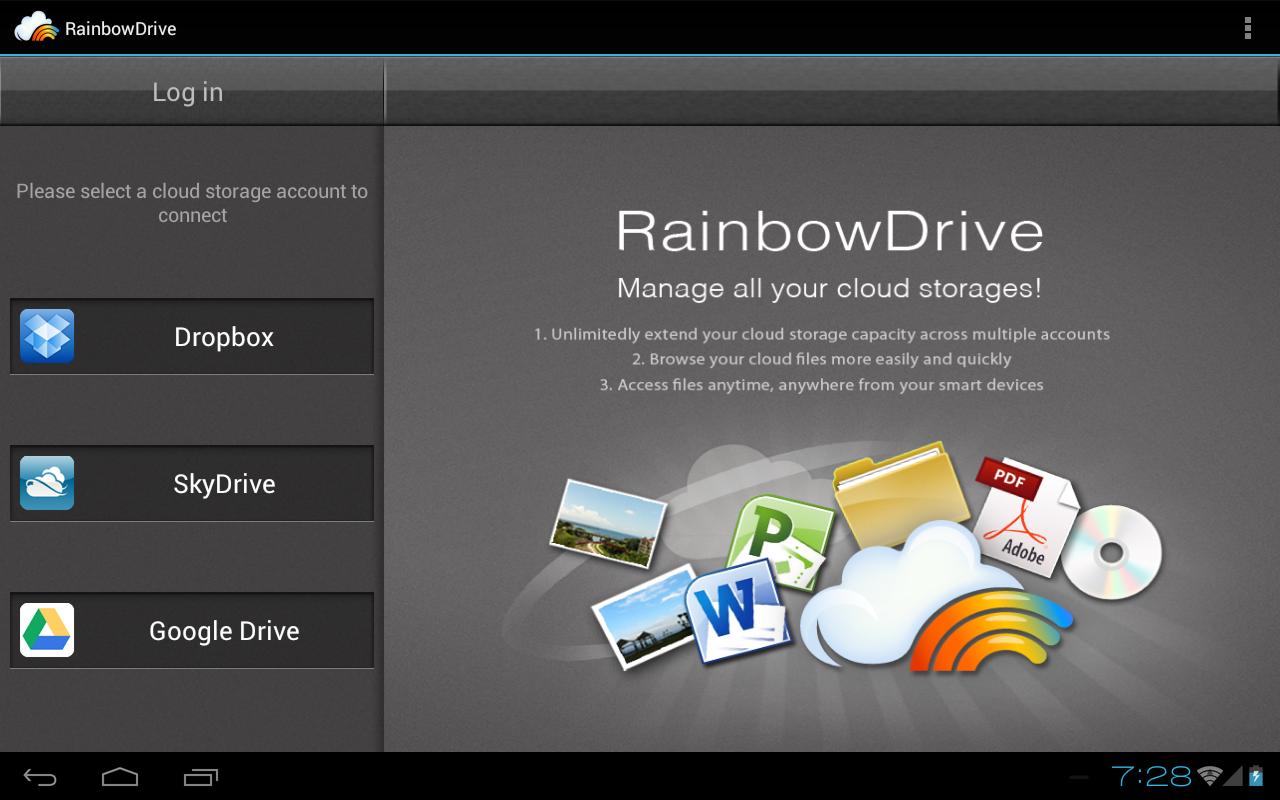Screen dimensions: 1280x800
Task: Click the 7:28 system clock
Action: click(x=1151, y=776)
